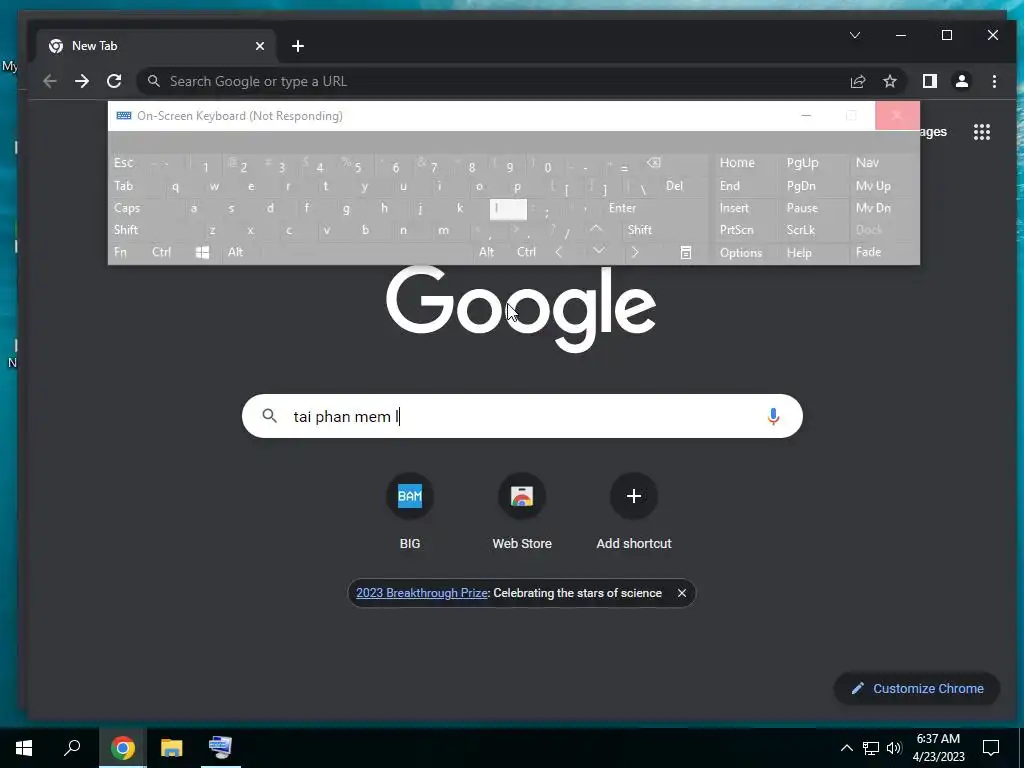Click the Help key on On-Screen Keyboard
The height and width of the screenshot is (768, 1024).
[799, 253]
